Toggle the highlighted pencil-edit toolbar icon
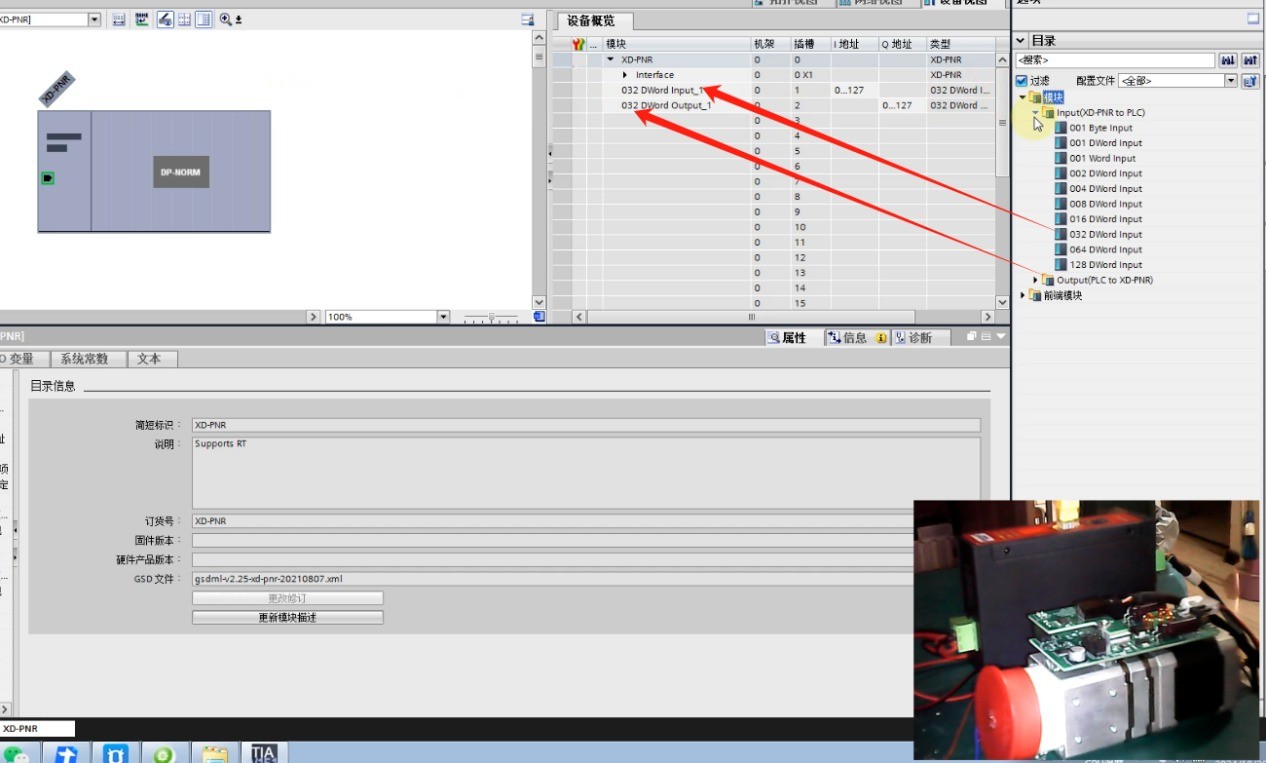Image resolution: width=1266 pixels, height=763 pixels. click(165, 19)
